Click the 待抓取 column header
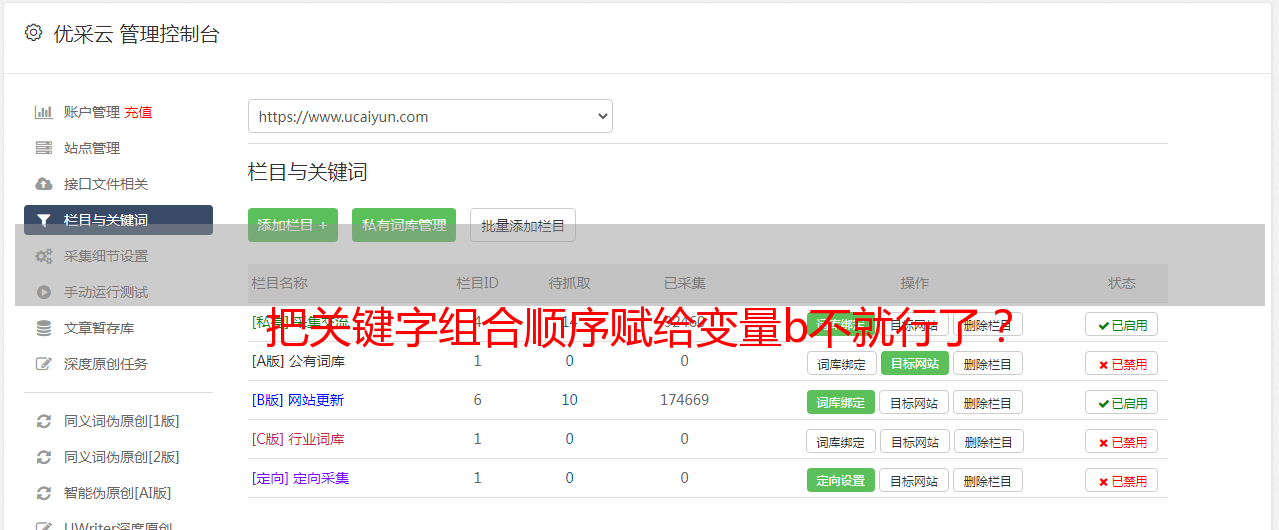The image size is (1279, 530). coord(570,283)
